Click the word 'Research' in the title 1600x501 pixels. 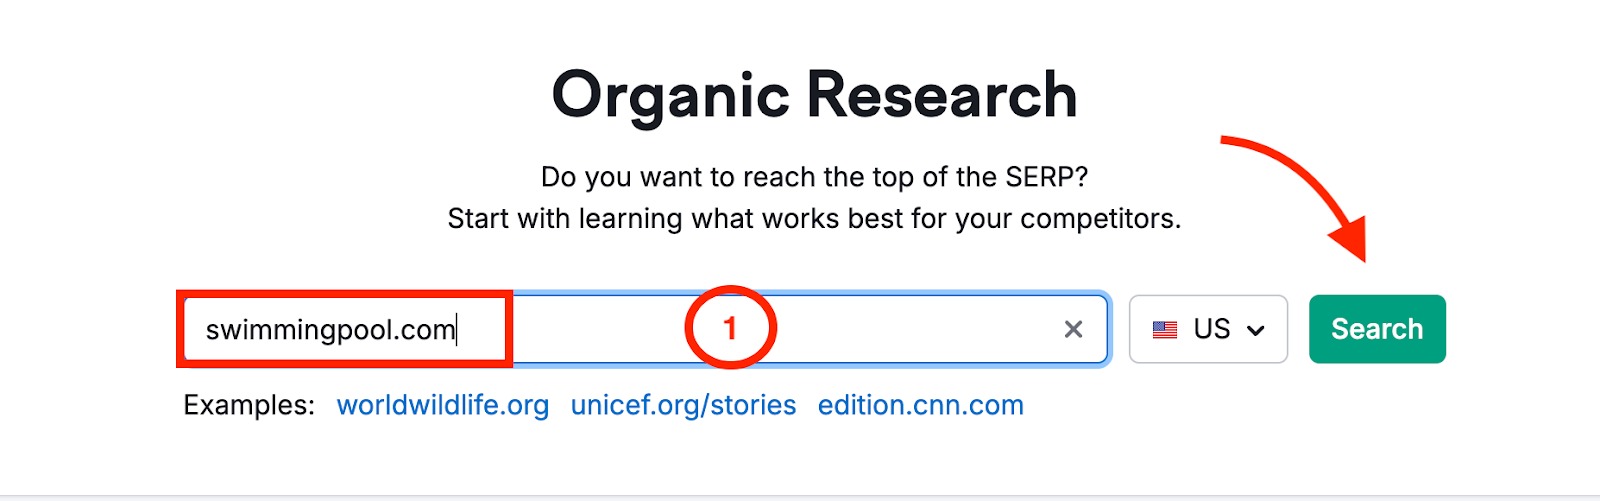[941, 96]
